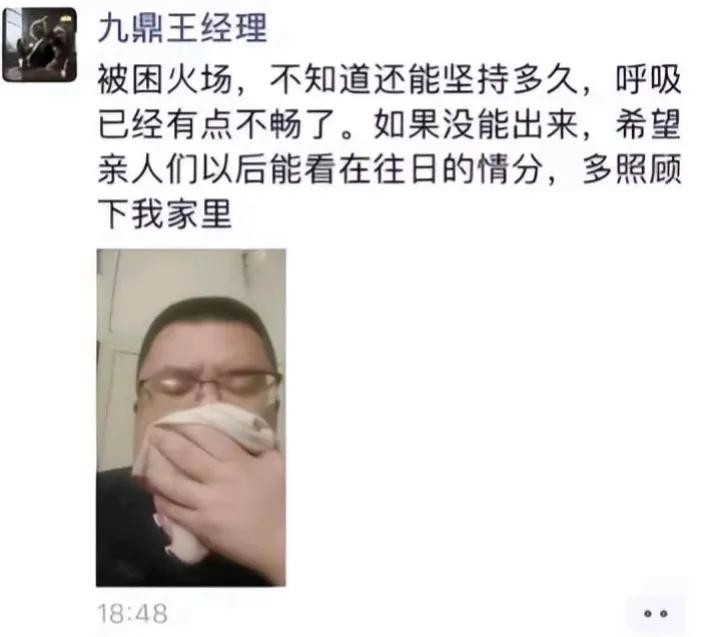Open the two-dot comment and like menu

click(656, 613)
